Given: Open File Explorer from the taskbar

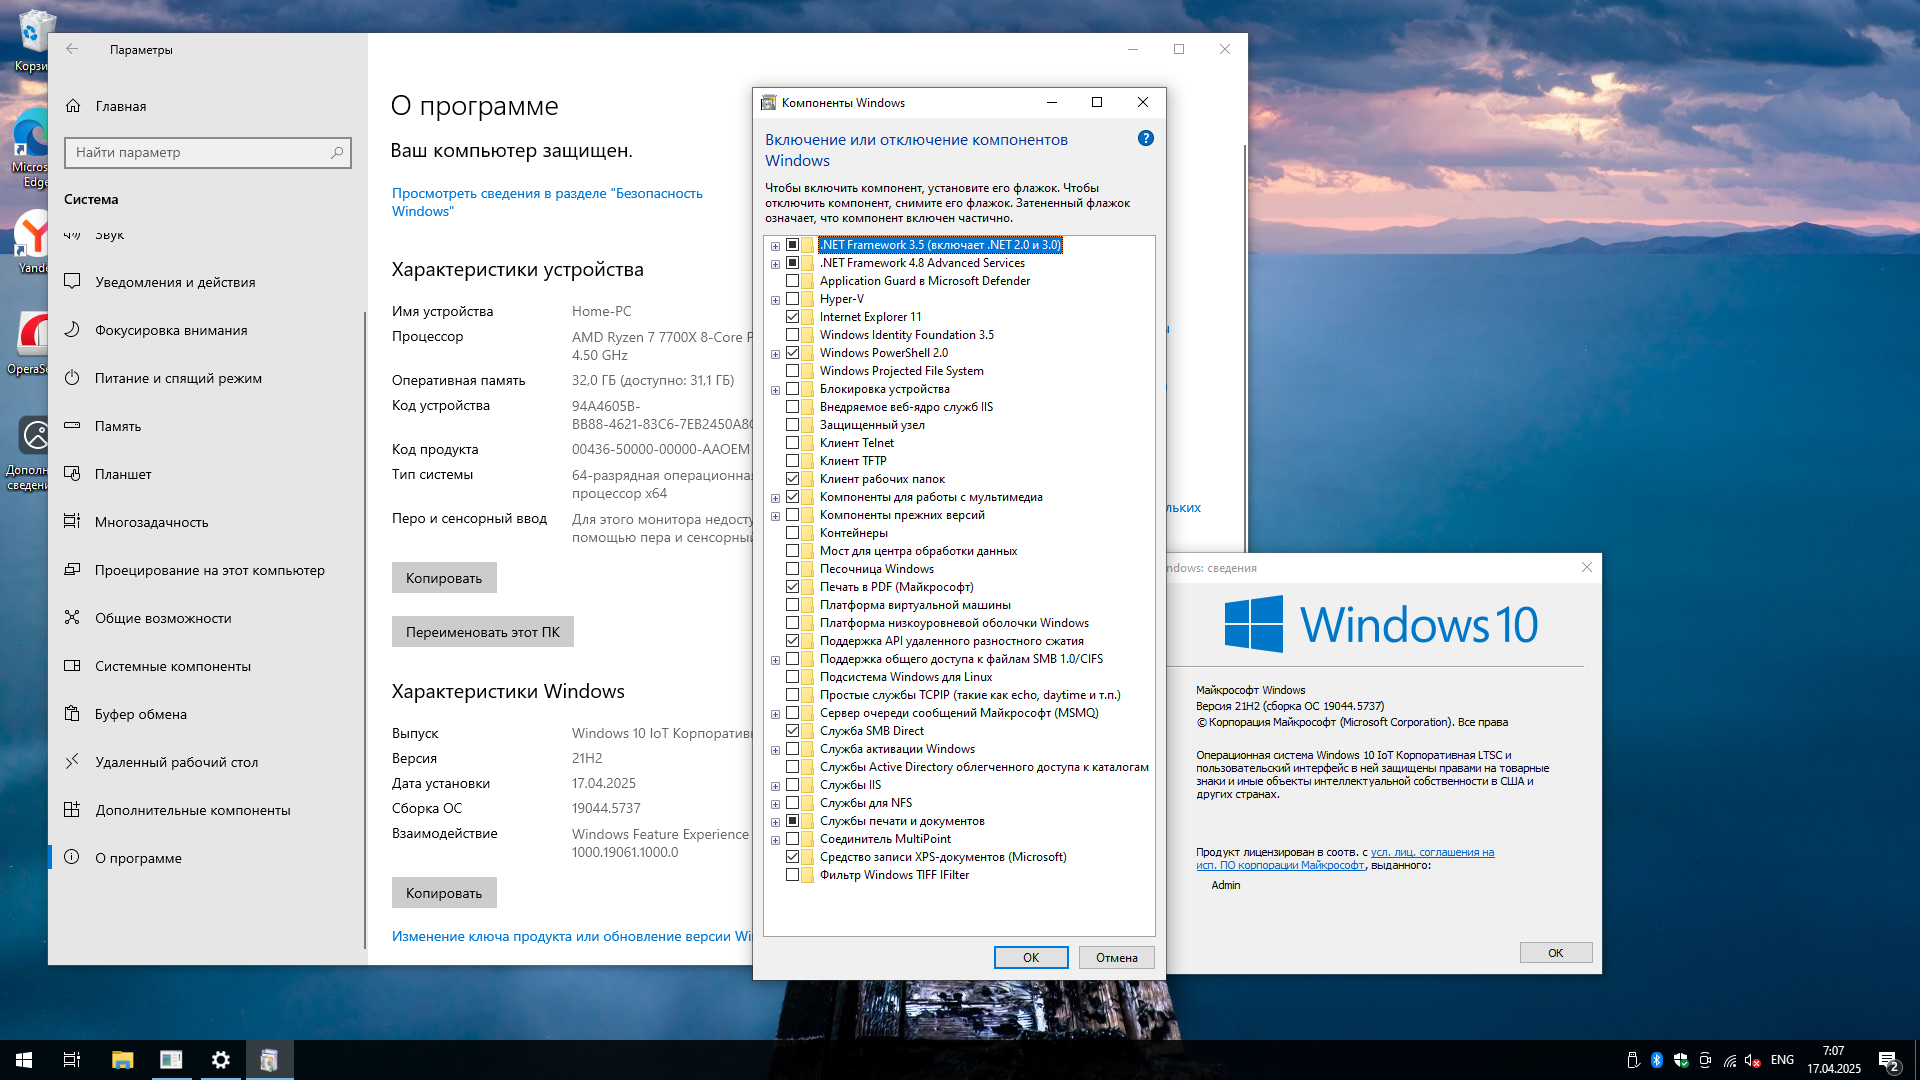Looking at the screenshot, I should tap(122, 1060).
